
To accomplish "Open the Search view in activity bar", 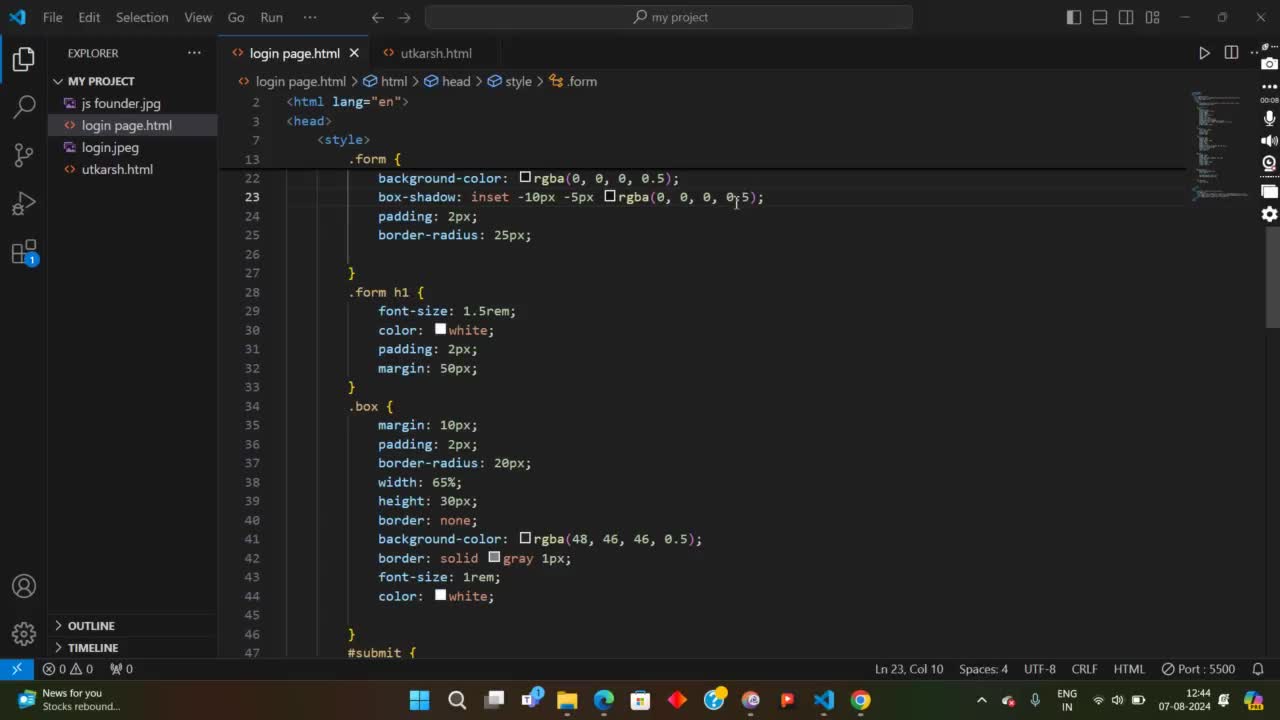I will pos(24,106).
